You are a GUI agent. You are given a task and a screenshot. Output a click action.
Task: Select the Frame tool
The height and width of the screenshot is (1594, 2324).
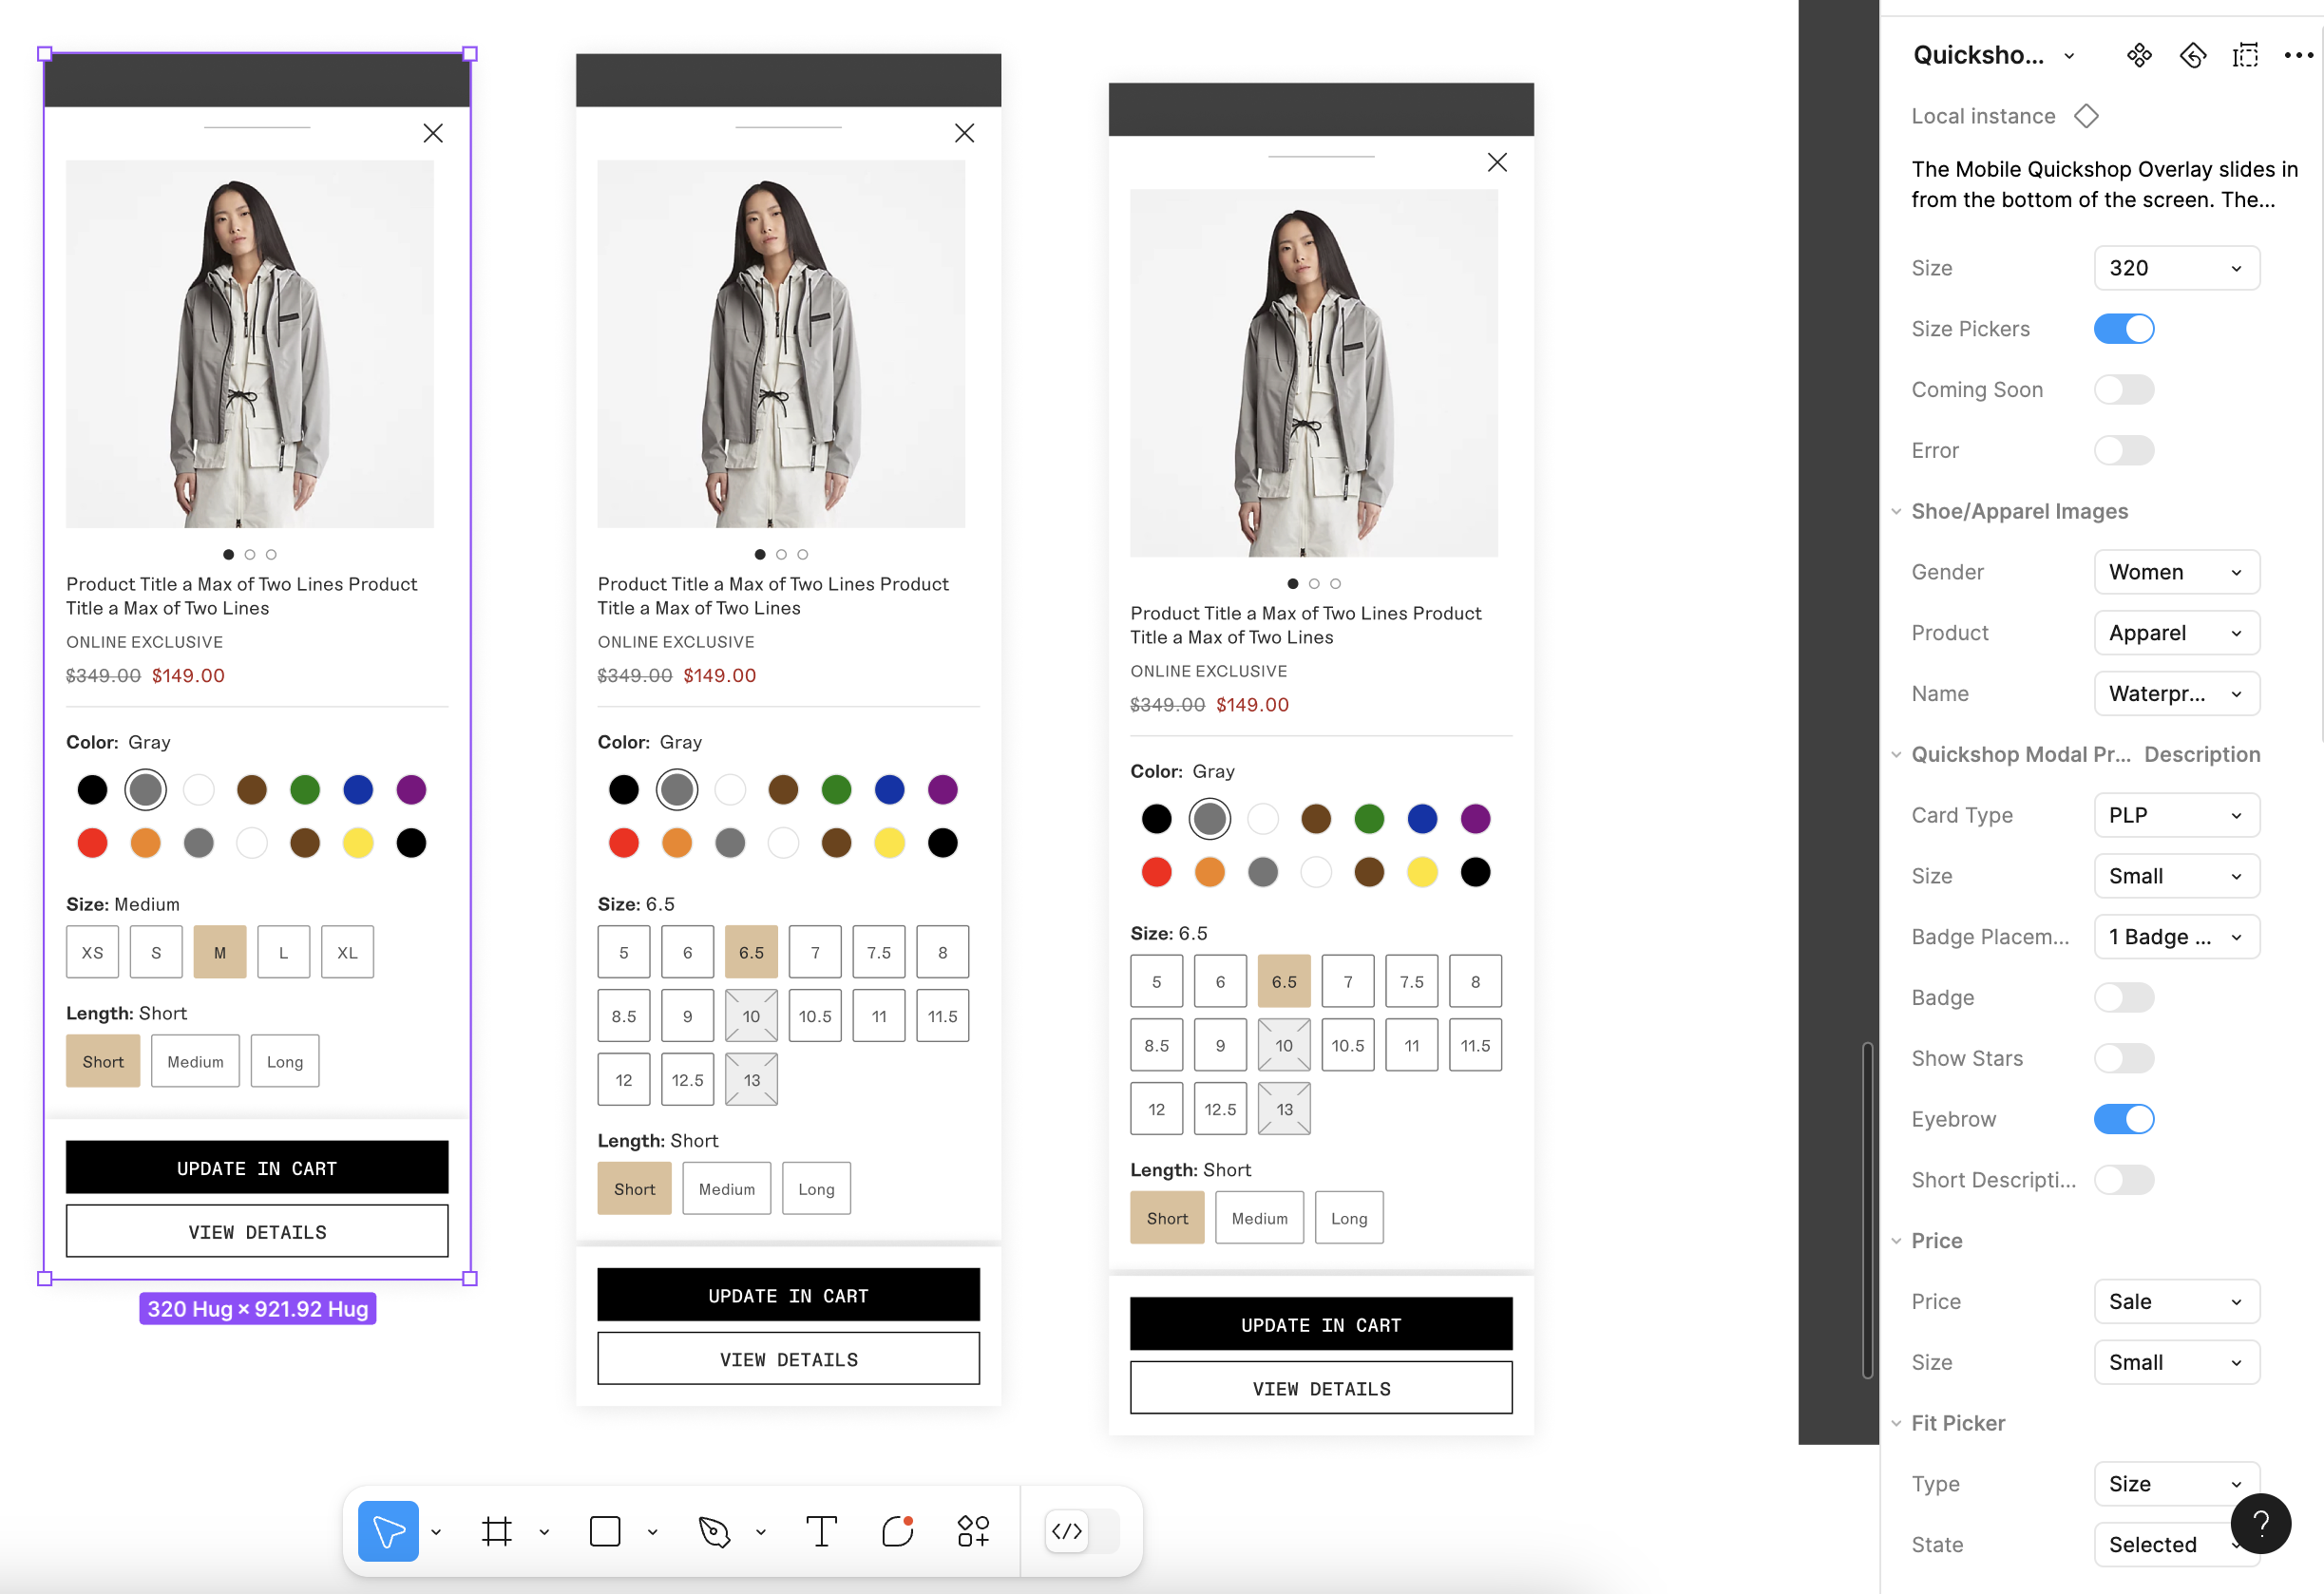497,1531
